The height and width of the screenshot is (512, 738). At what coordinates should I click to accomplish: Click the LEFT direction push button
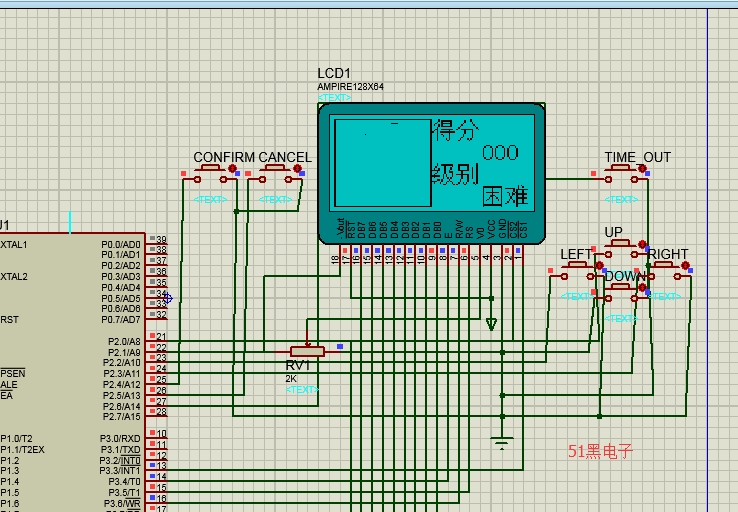click(577, 271)
